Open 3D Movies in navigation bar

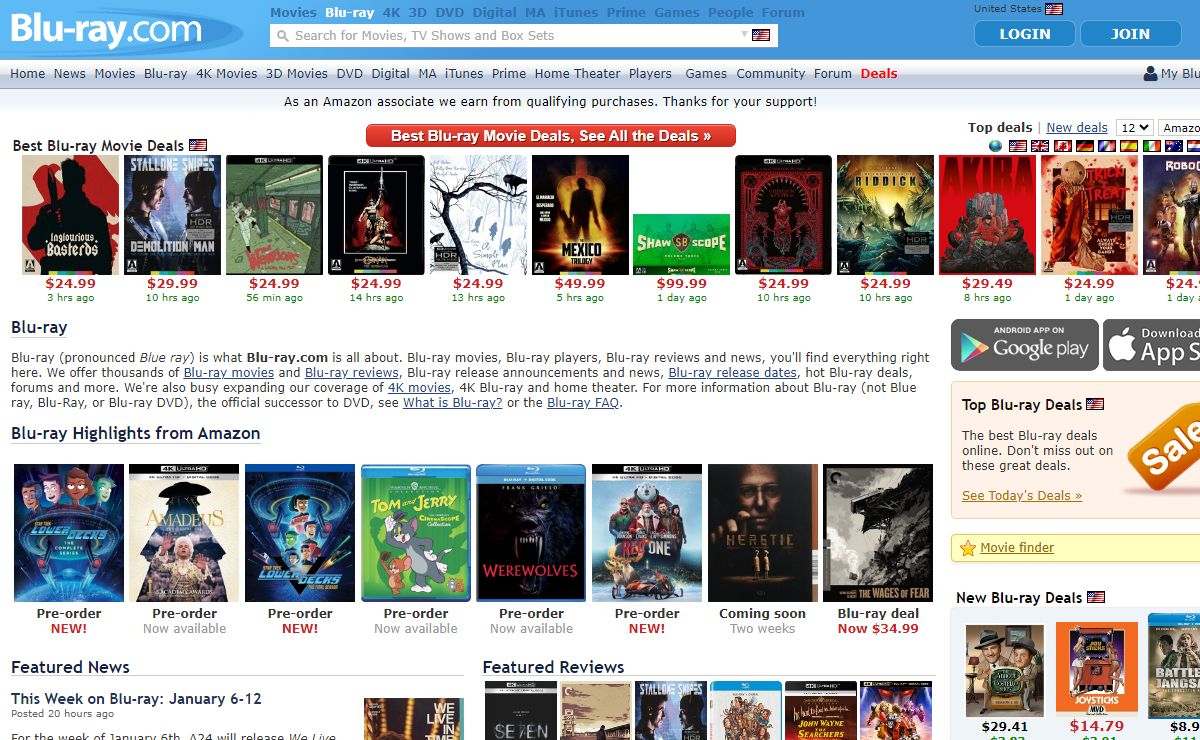pyautogui.click(x=297, y=73)
